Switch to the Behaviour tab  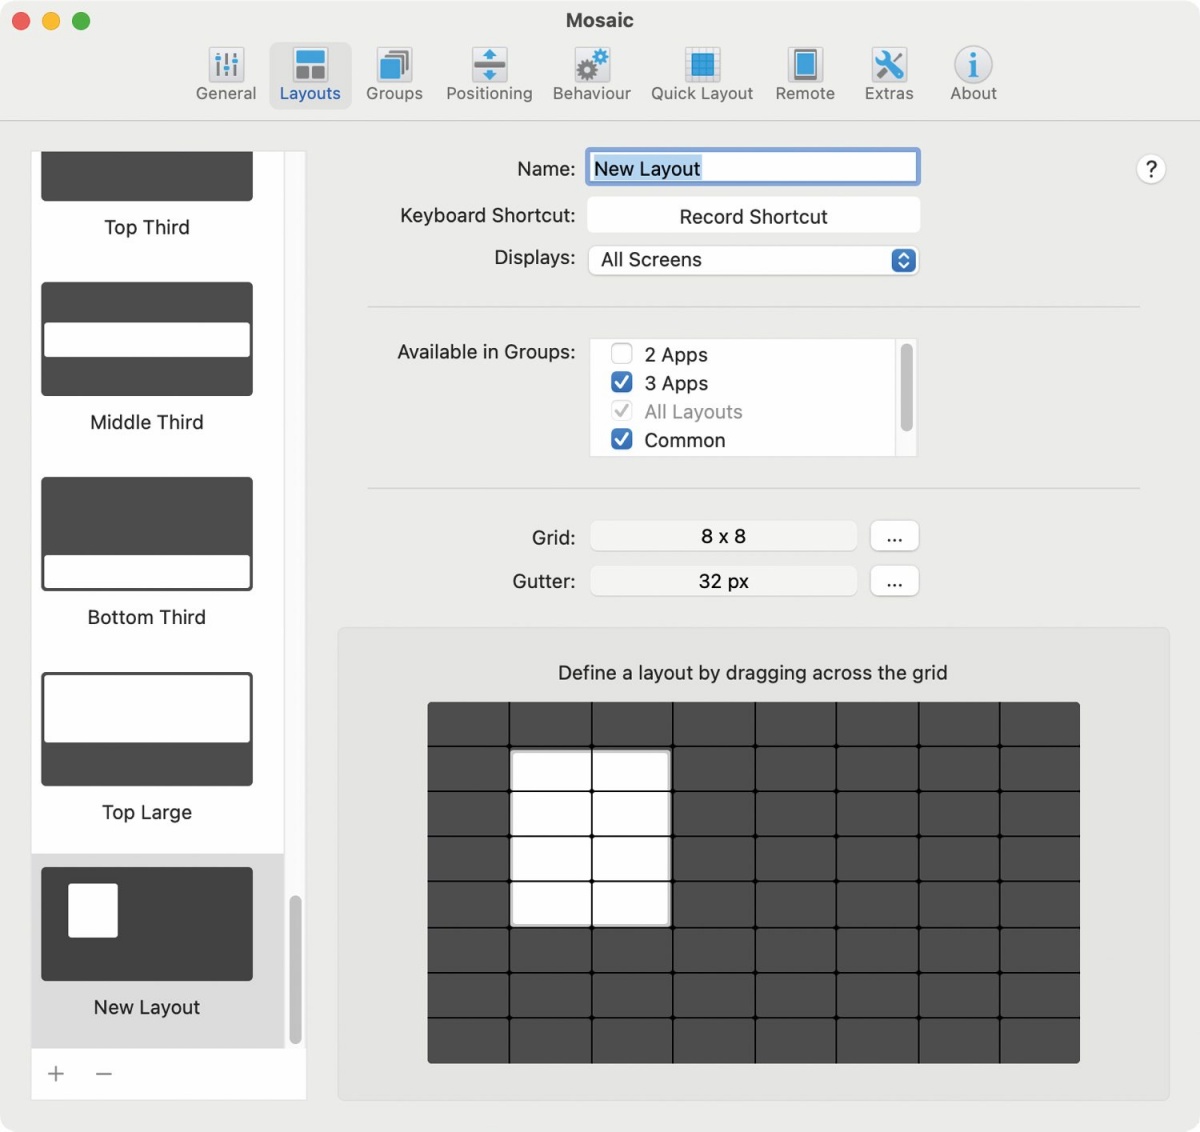592,75
